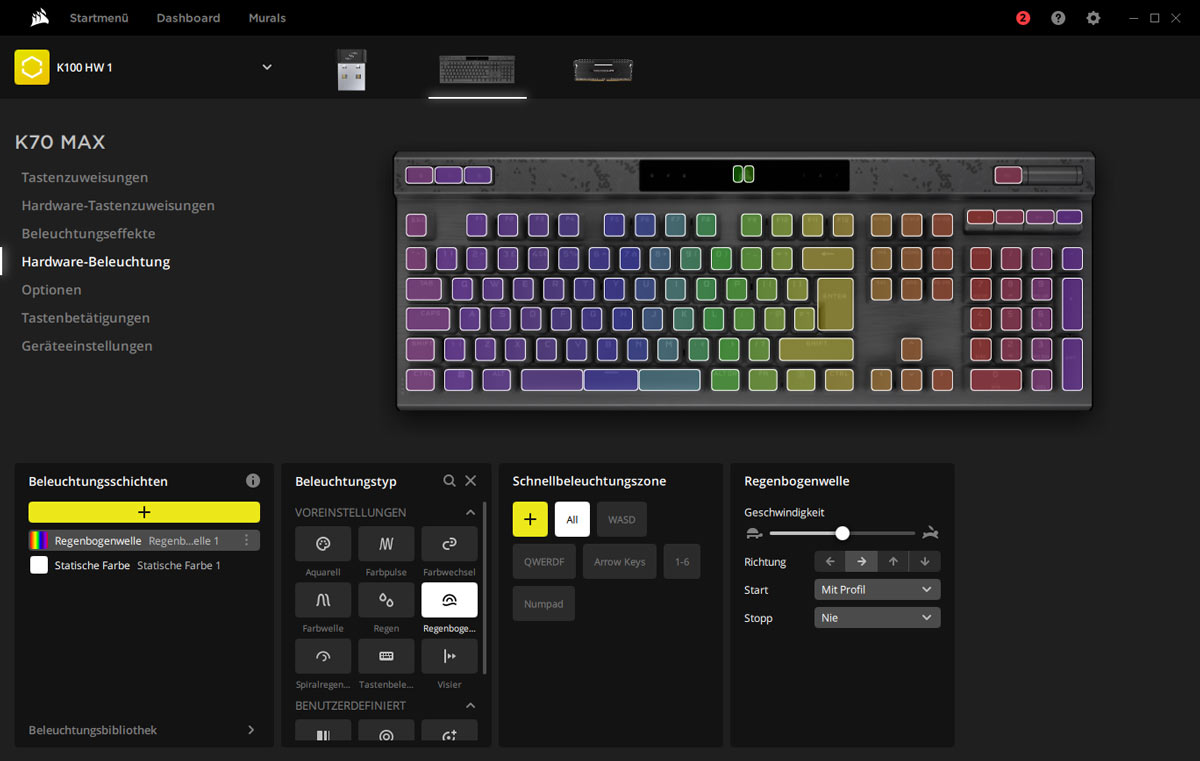Click the Beleuchtungstyp panel scrollbar
The image size is (1200, 761).
coord(485,588)
